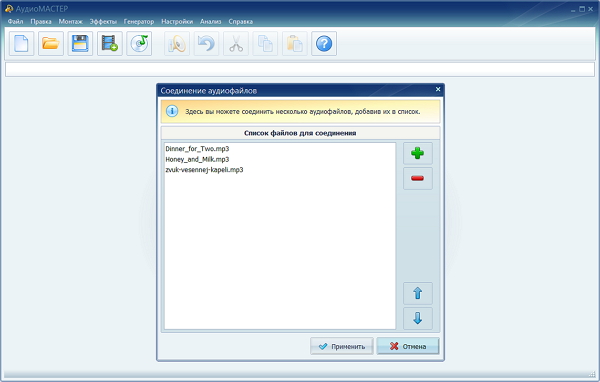
Task: Open the Монтаж menu
Action: click(x=70, y=21)
